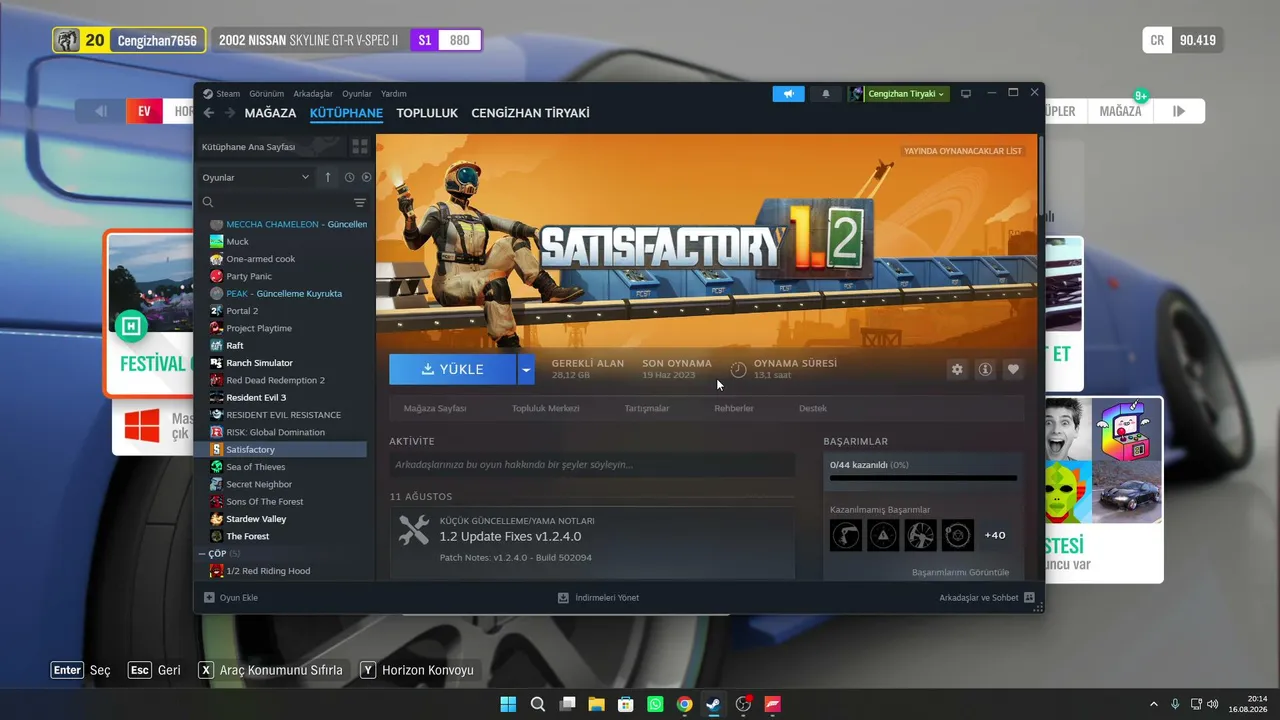Click the 1.2 Update Fixes wrench icon
Viewport: 1280px width, 720px height.
tap(414, 530)
